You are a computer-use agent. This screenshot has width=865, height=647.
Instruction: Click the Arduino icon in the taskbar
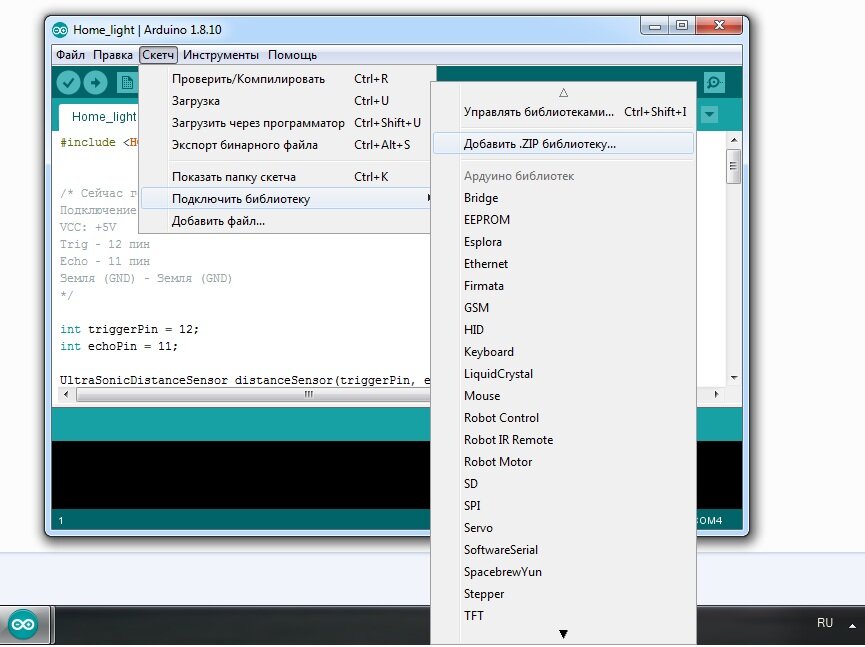tap(23, 624)
